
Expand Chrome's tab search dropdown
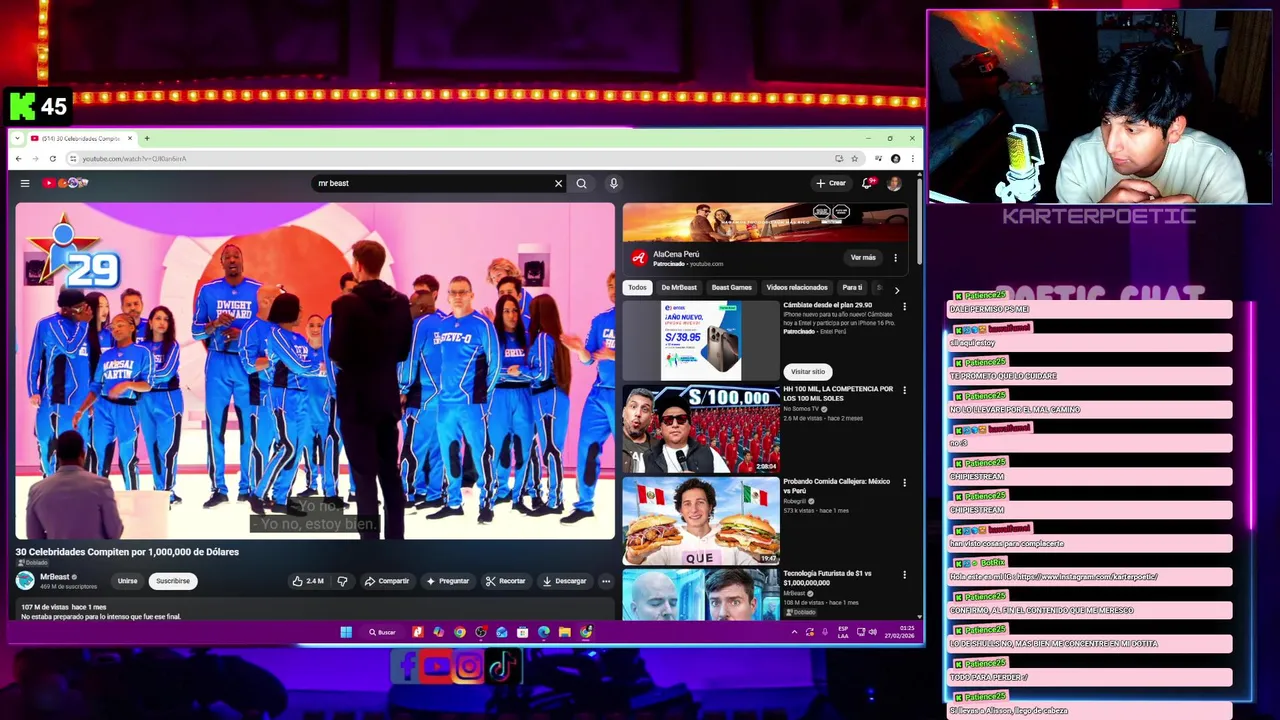click(x=18, y=138)
